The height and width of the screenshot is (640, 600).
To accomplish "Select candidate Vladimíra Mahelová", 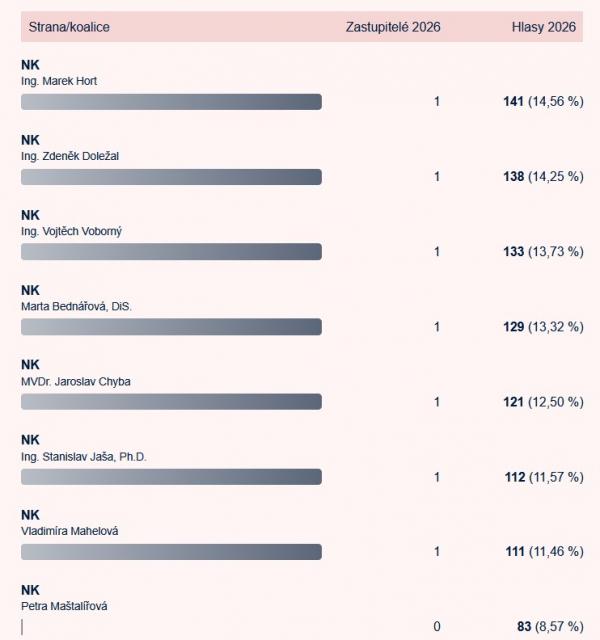I will click(70, 531).
